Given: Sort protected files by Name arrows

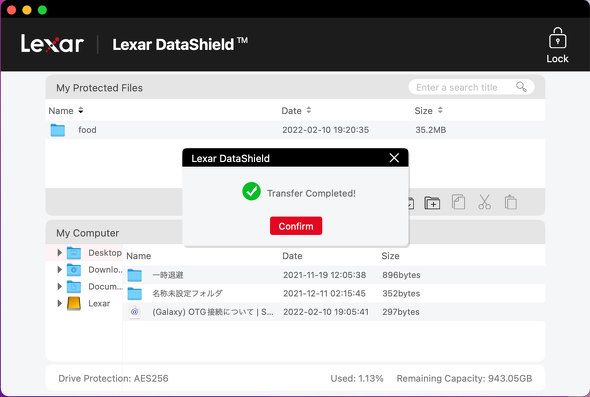Looking at the screenshot, I should pyautogui.click(x=81, y=110).
